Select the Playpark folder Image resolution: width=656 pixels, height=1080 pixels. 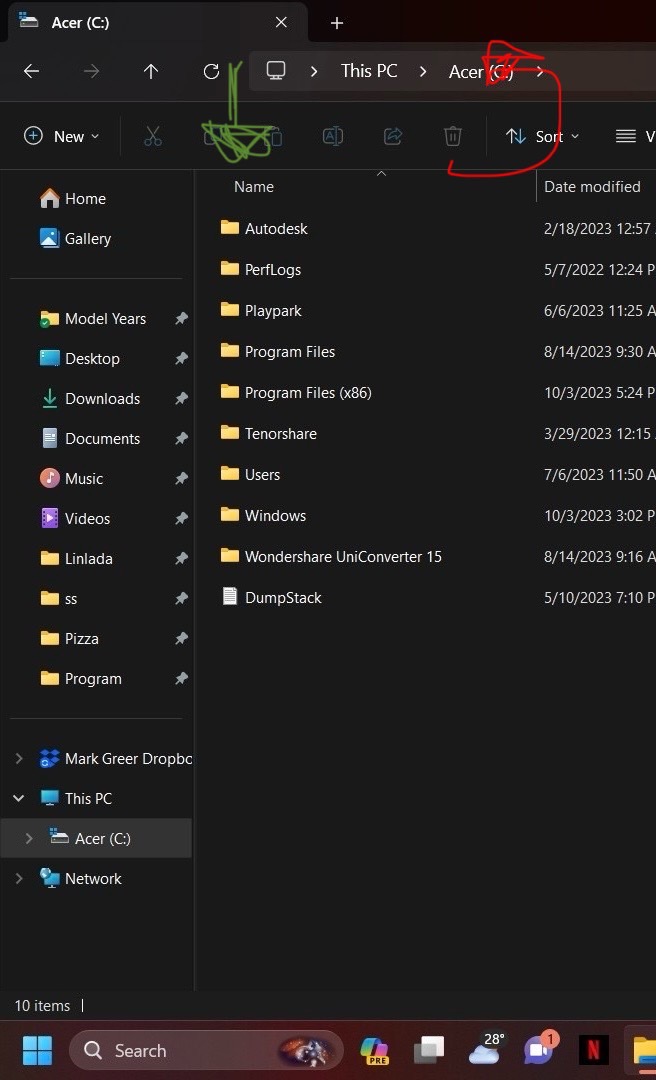pyautogui.click(x=261, y=311)
